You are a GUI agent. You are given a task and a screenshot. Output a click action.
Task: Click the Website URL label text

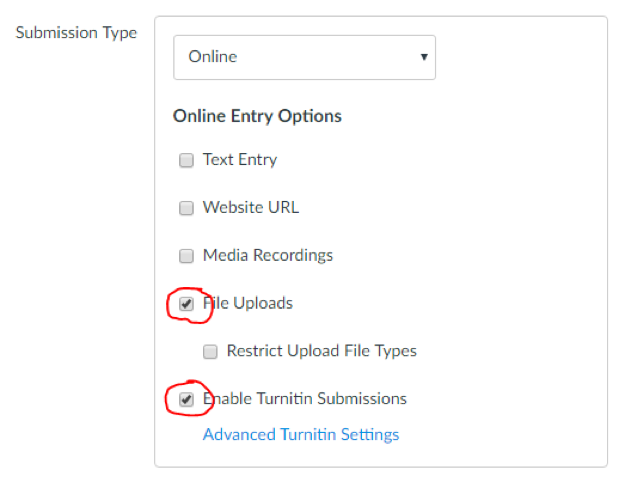point(251,207)
